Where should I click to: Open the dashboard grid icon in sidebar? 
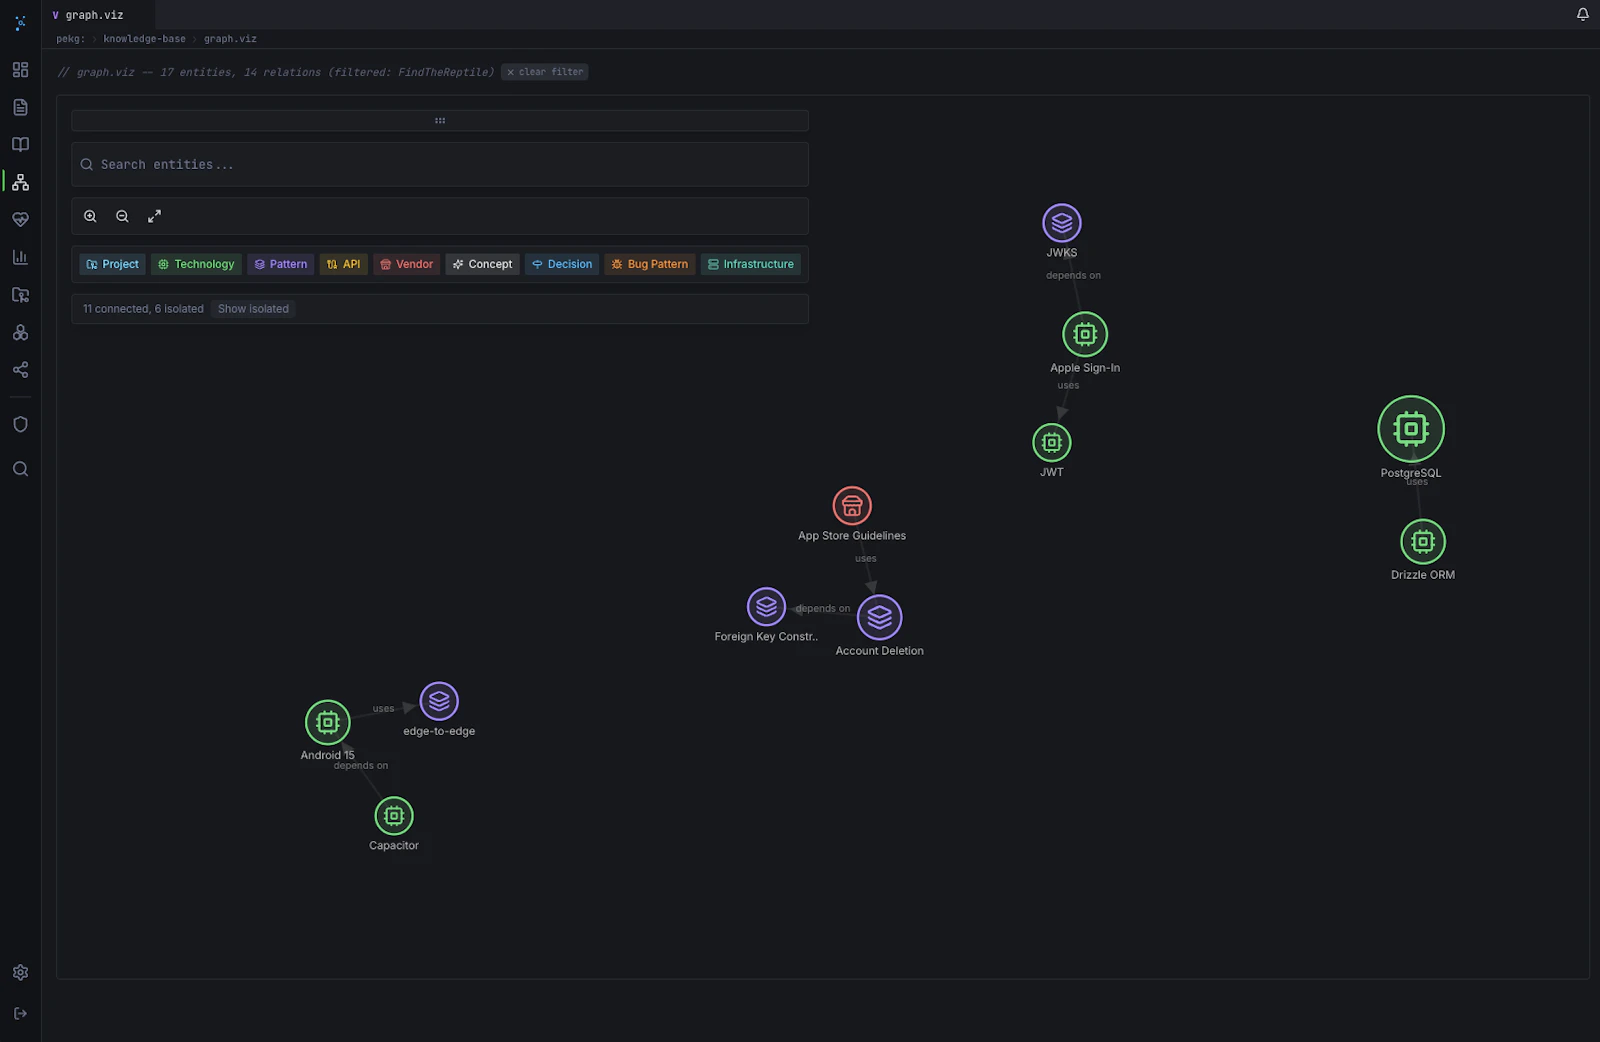coord(20,70)
